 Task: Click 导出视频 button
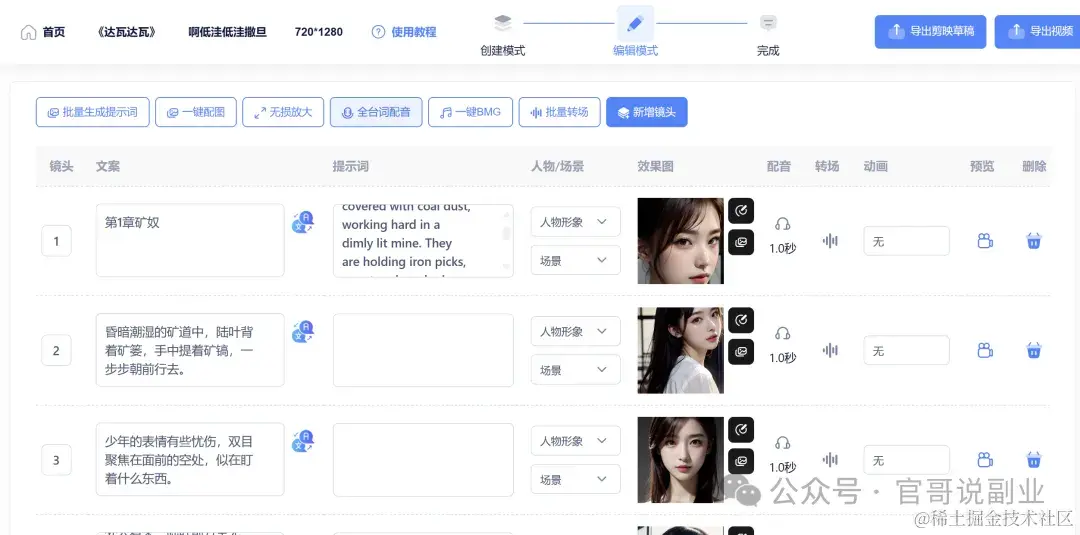point(1037,32)
